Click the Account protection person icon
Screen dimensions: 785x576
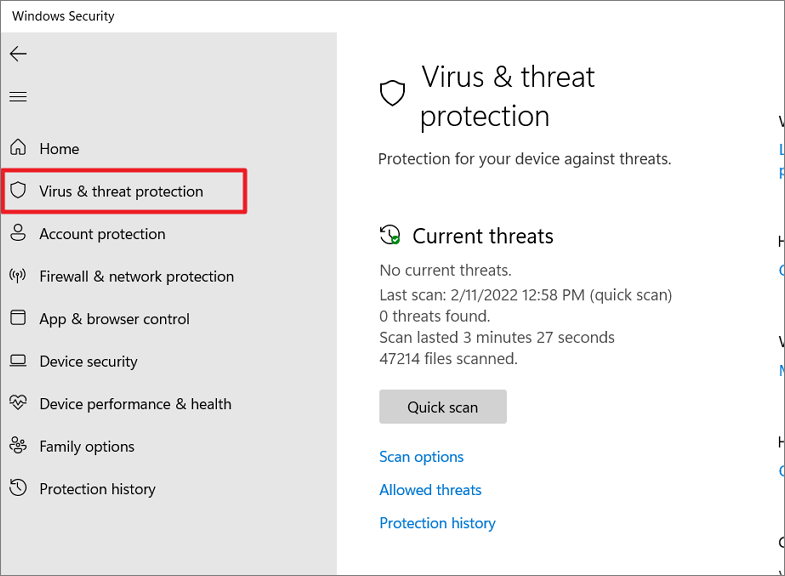(x=18, y=233)
